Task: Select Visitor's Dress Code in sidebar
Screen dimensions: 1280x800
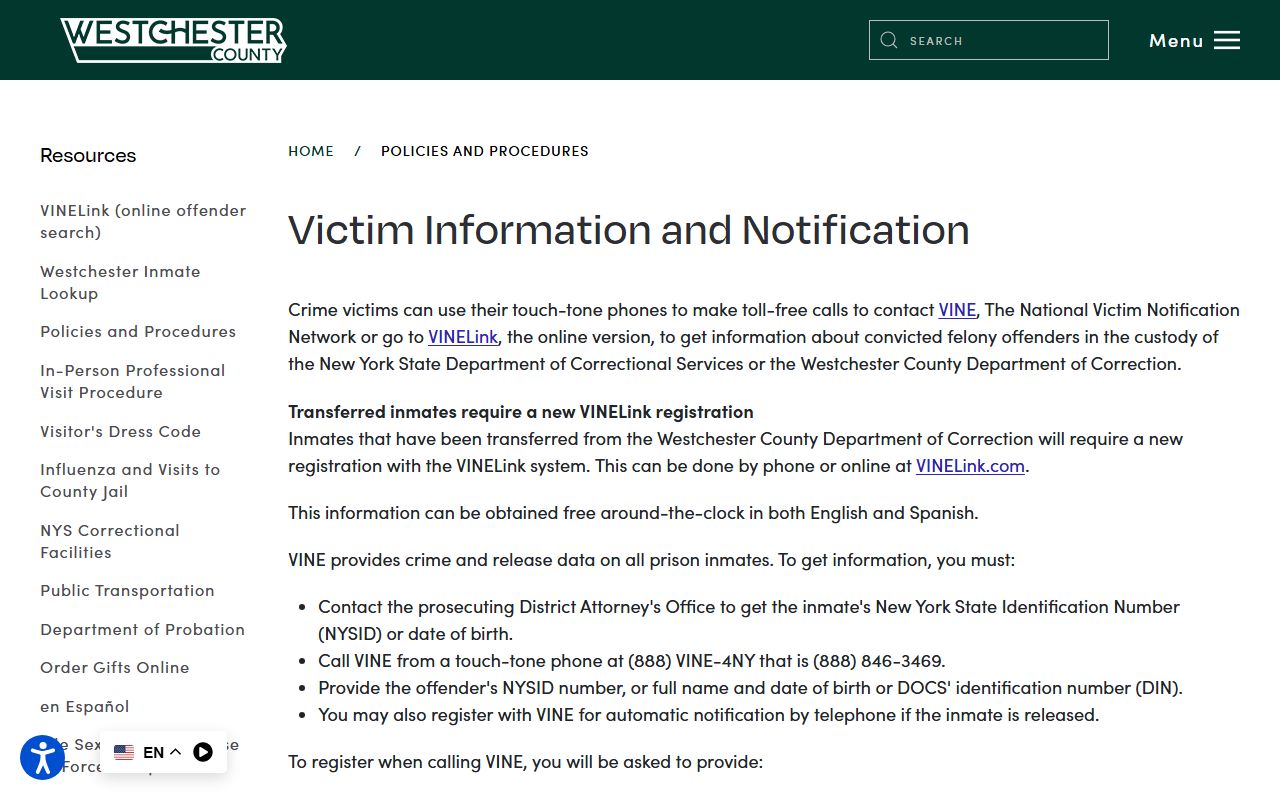Action: (x=121, y=432)
